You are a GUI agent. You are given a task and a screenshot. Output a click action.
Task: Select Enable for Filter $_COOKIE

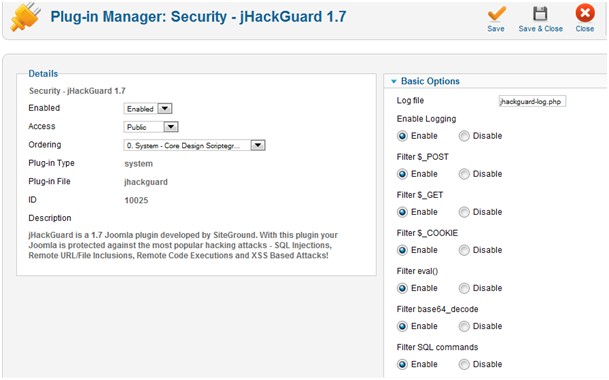coord(402,250)
